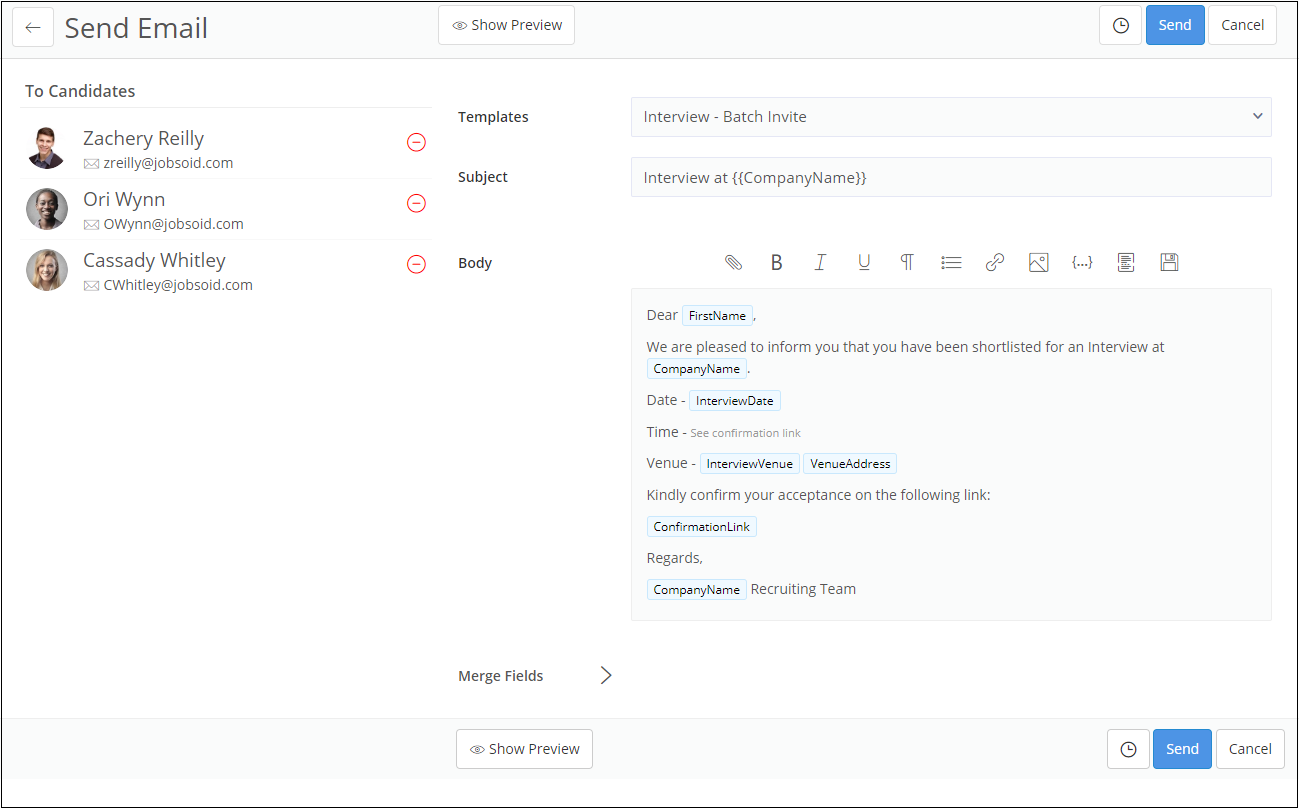Insert a hyperlink in the body
1299x809 pixels.
coord(994,262)
